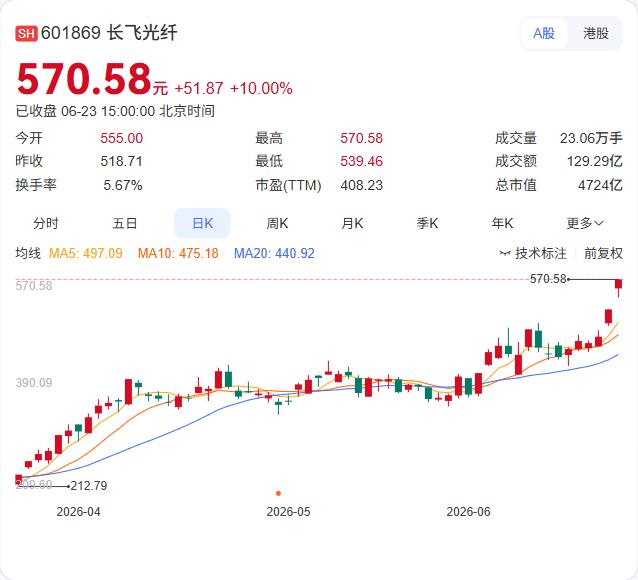
Task: Click the 成交额 value 129.29亿
Action: pyautogui.click(x=594, y=161)
